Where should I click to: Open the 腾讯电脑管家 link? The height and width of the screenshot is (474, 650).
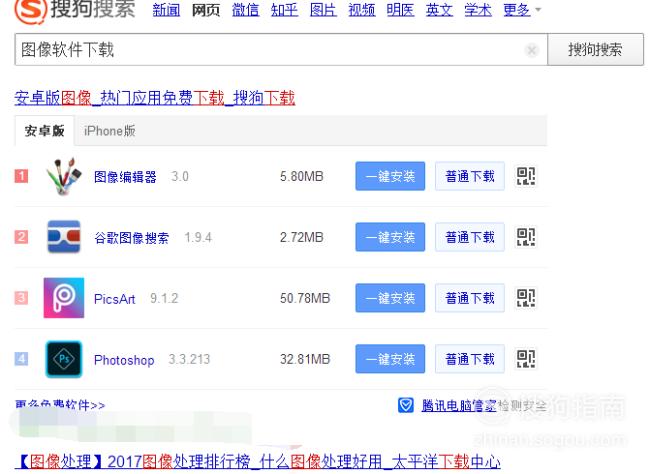459,405
